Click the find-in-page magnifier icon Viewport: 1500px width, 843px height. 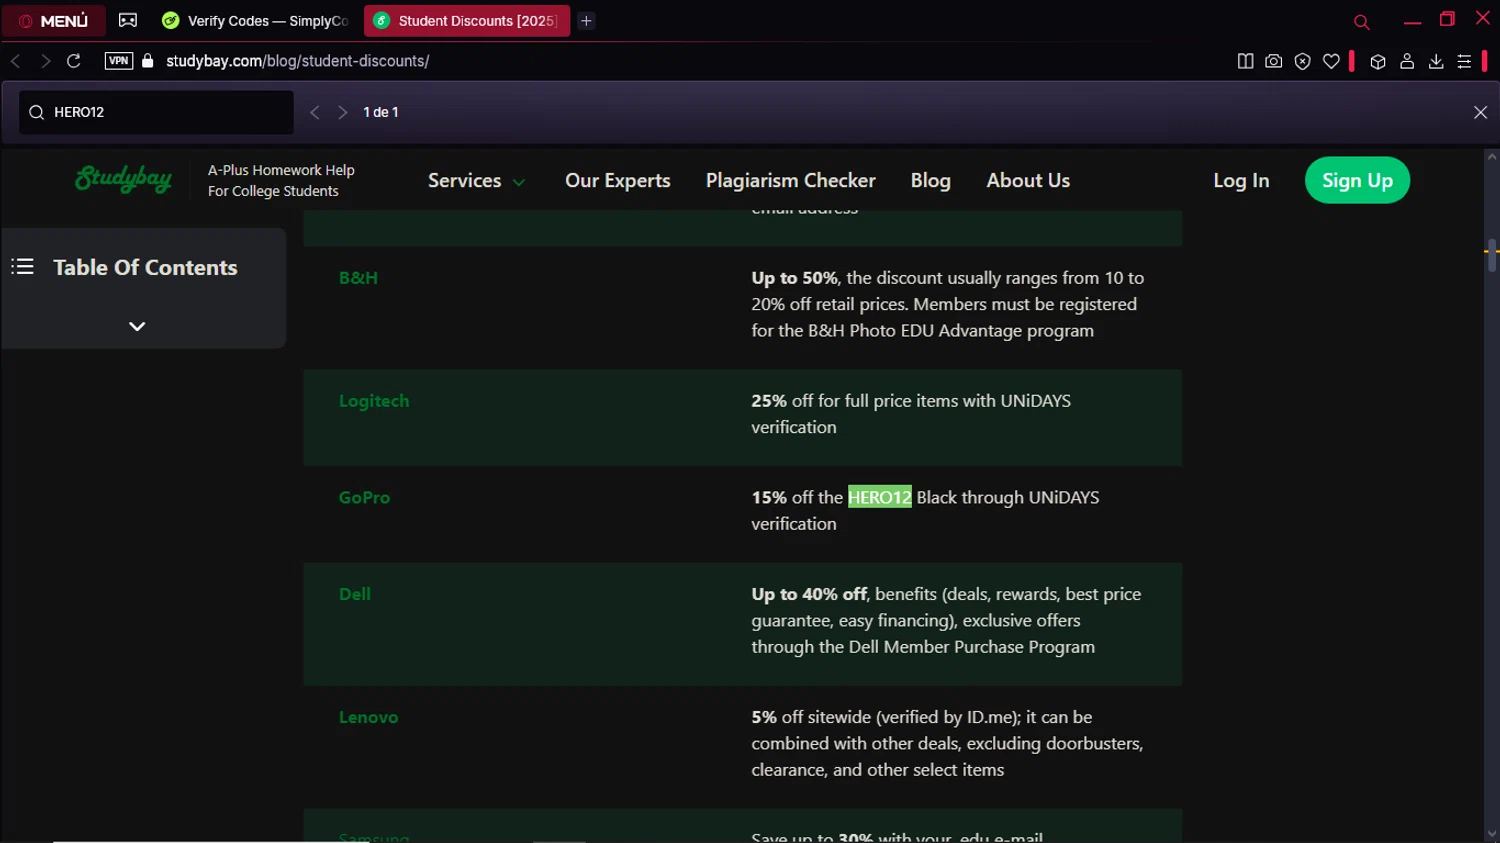pos(37,112)
